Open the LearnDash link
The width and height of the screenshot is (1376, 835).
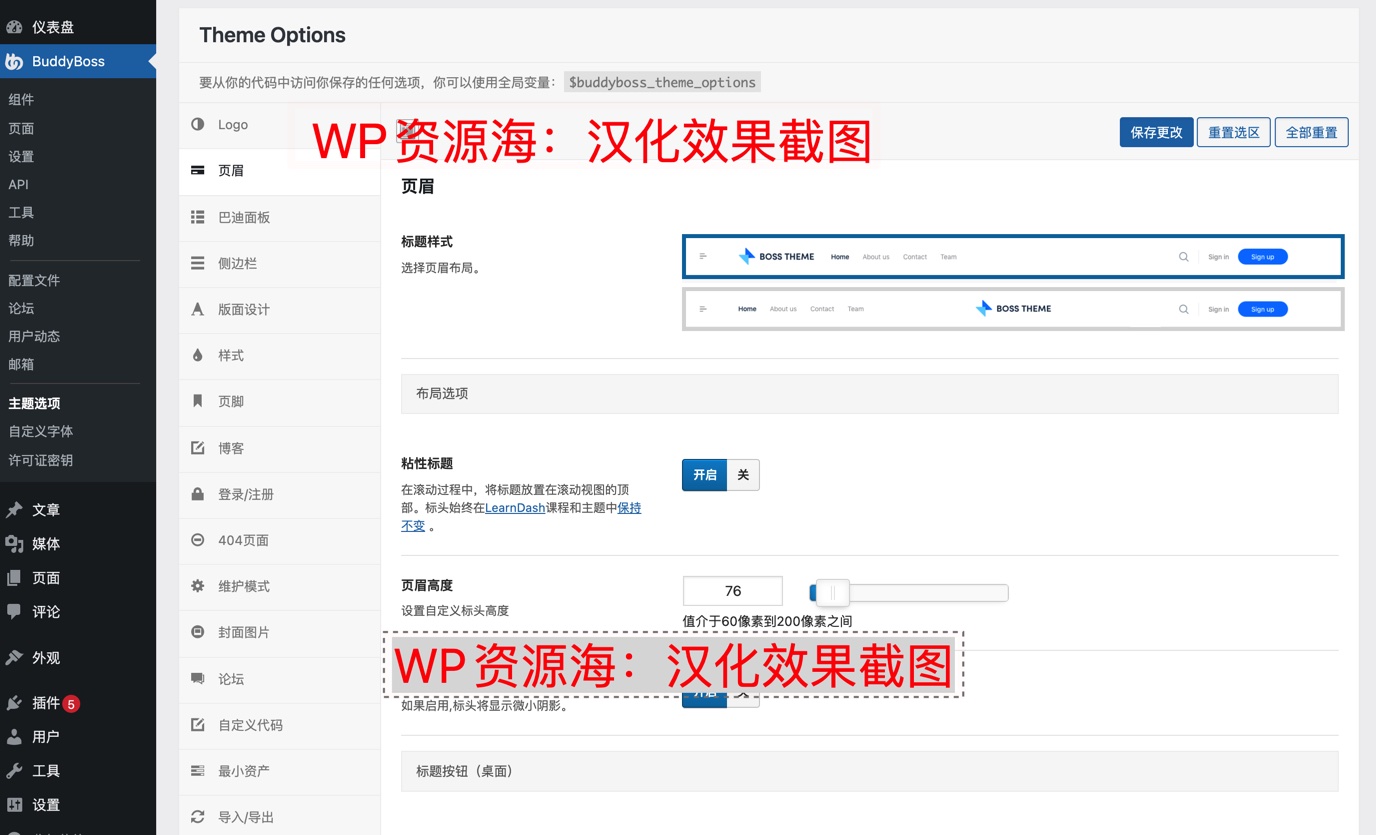point(515,508)
